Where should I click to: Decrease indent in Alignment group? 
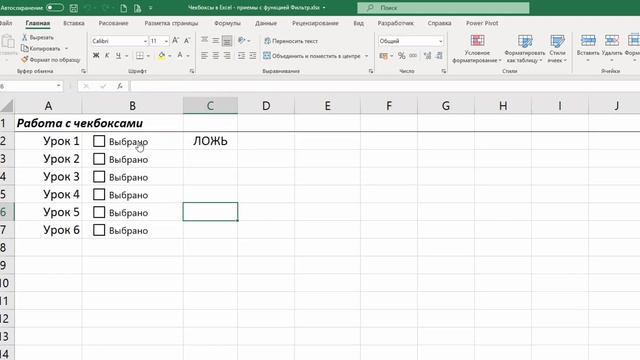pyautogui.click(x=241, y=56)
